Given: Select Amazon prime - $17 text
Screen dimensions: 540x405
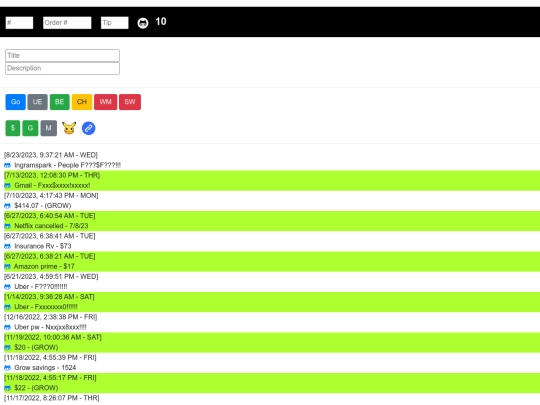Looking at the screenshot, I should coord(44,267).
